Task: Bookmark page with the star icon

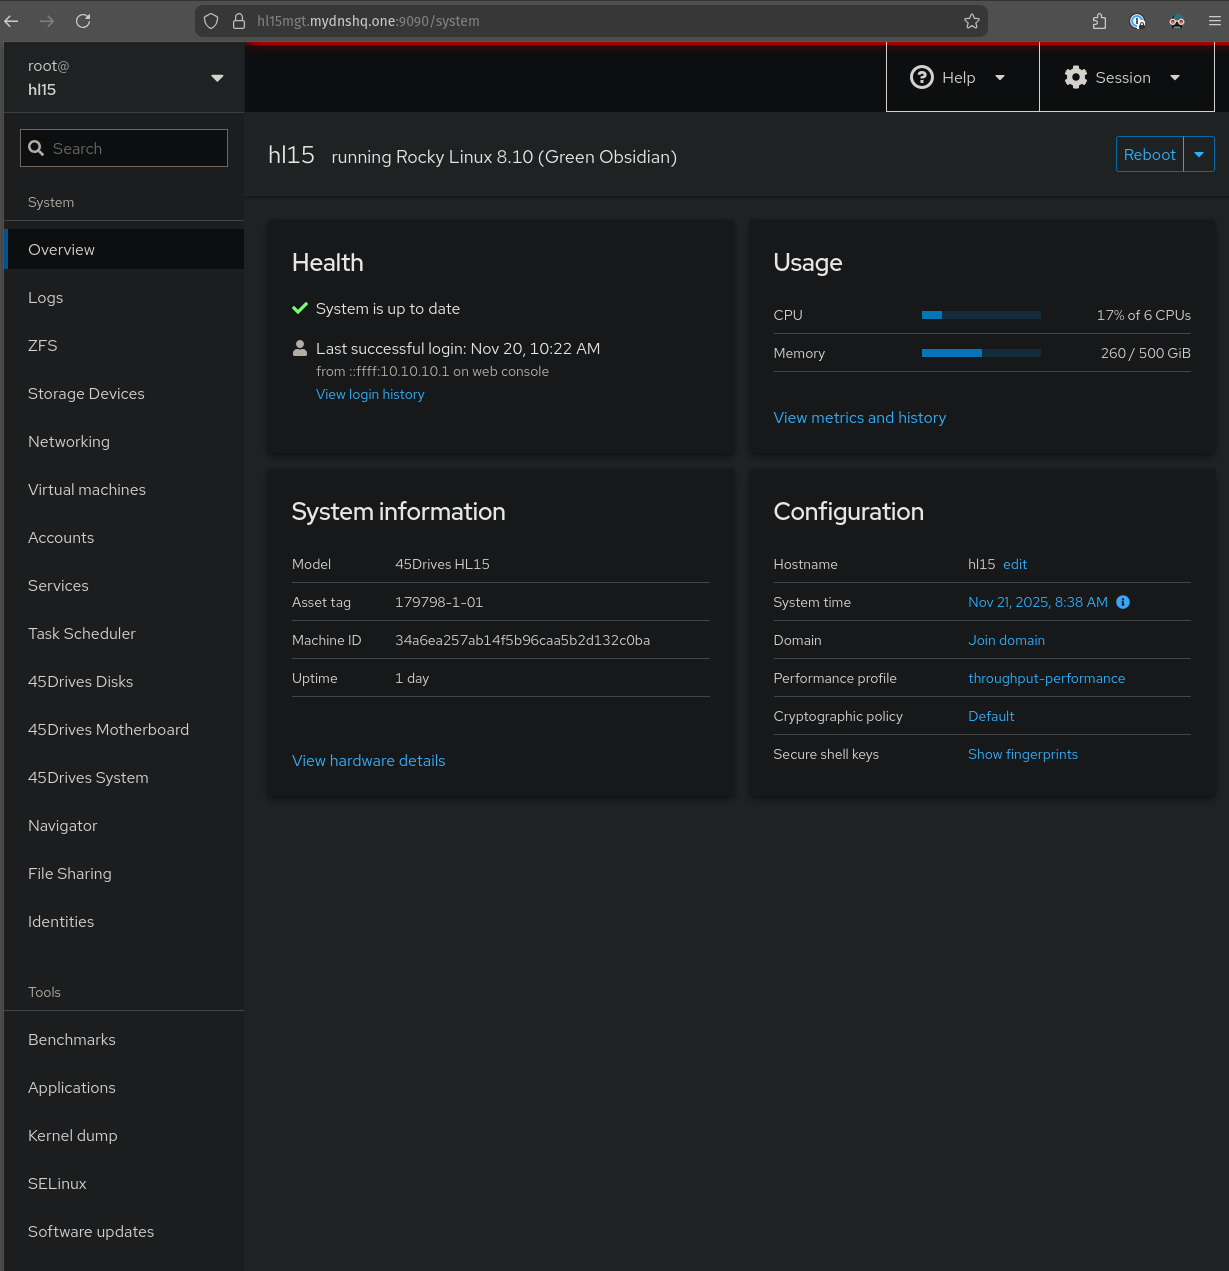Action: pos(971,21)
